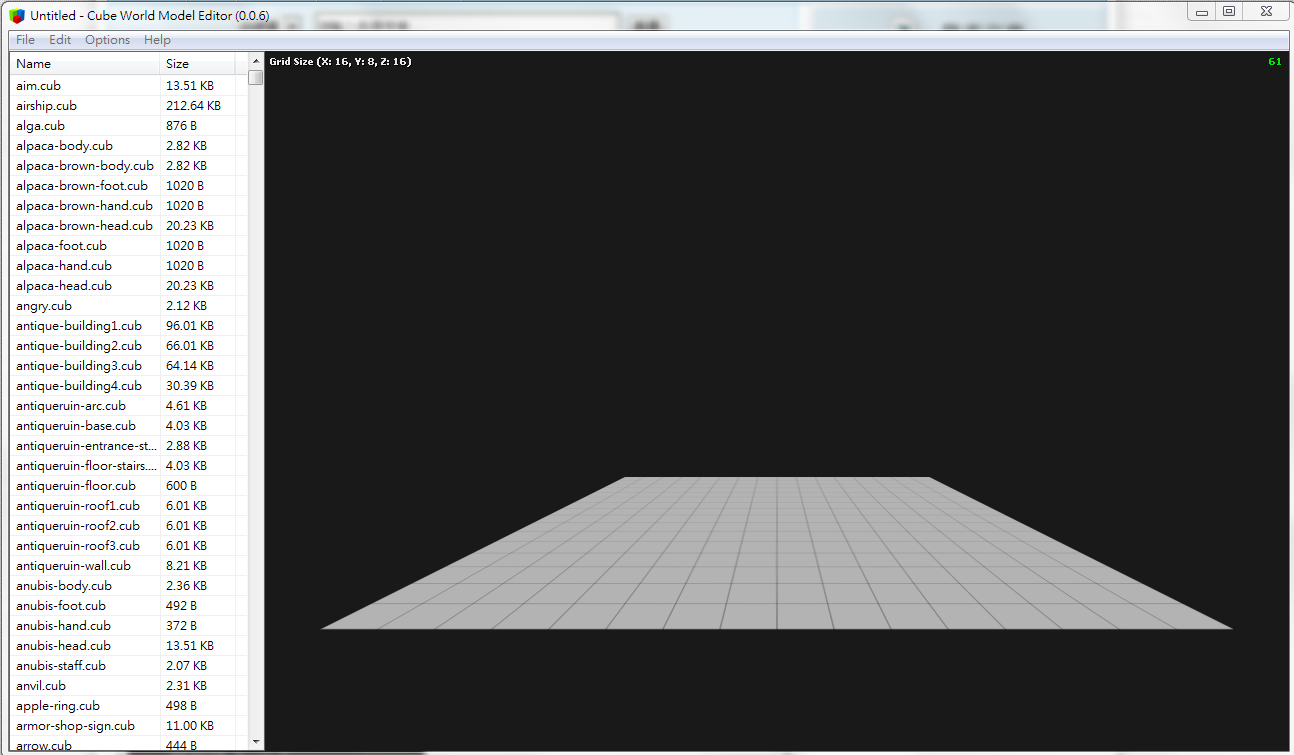
Task: Select angry.cub from the list
Action: coord(44,306)
